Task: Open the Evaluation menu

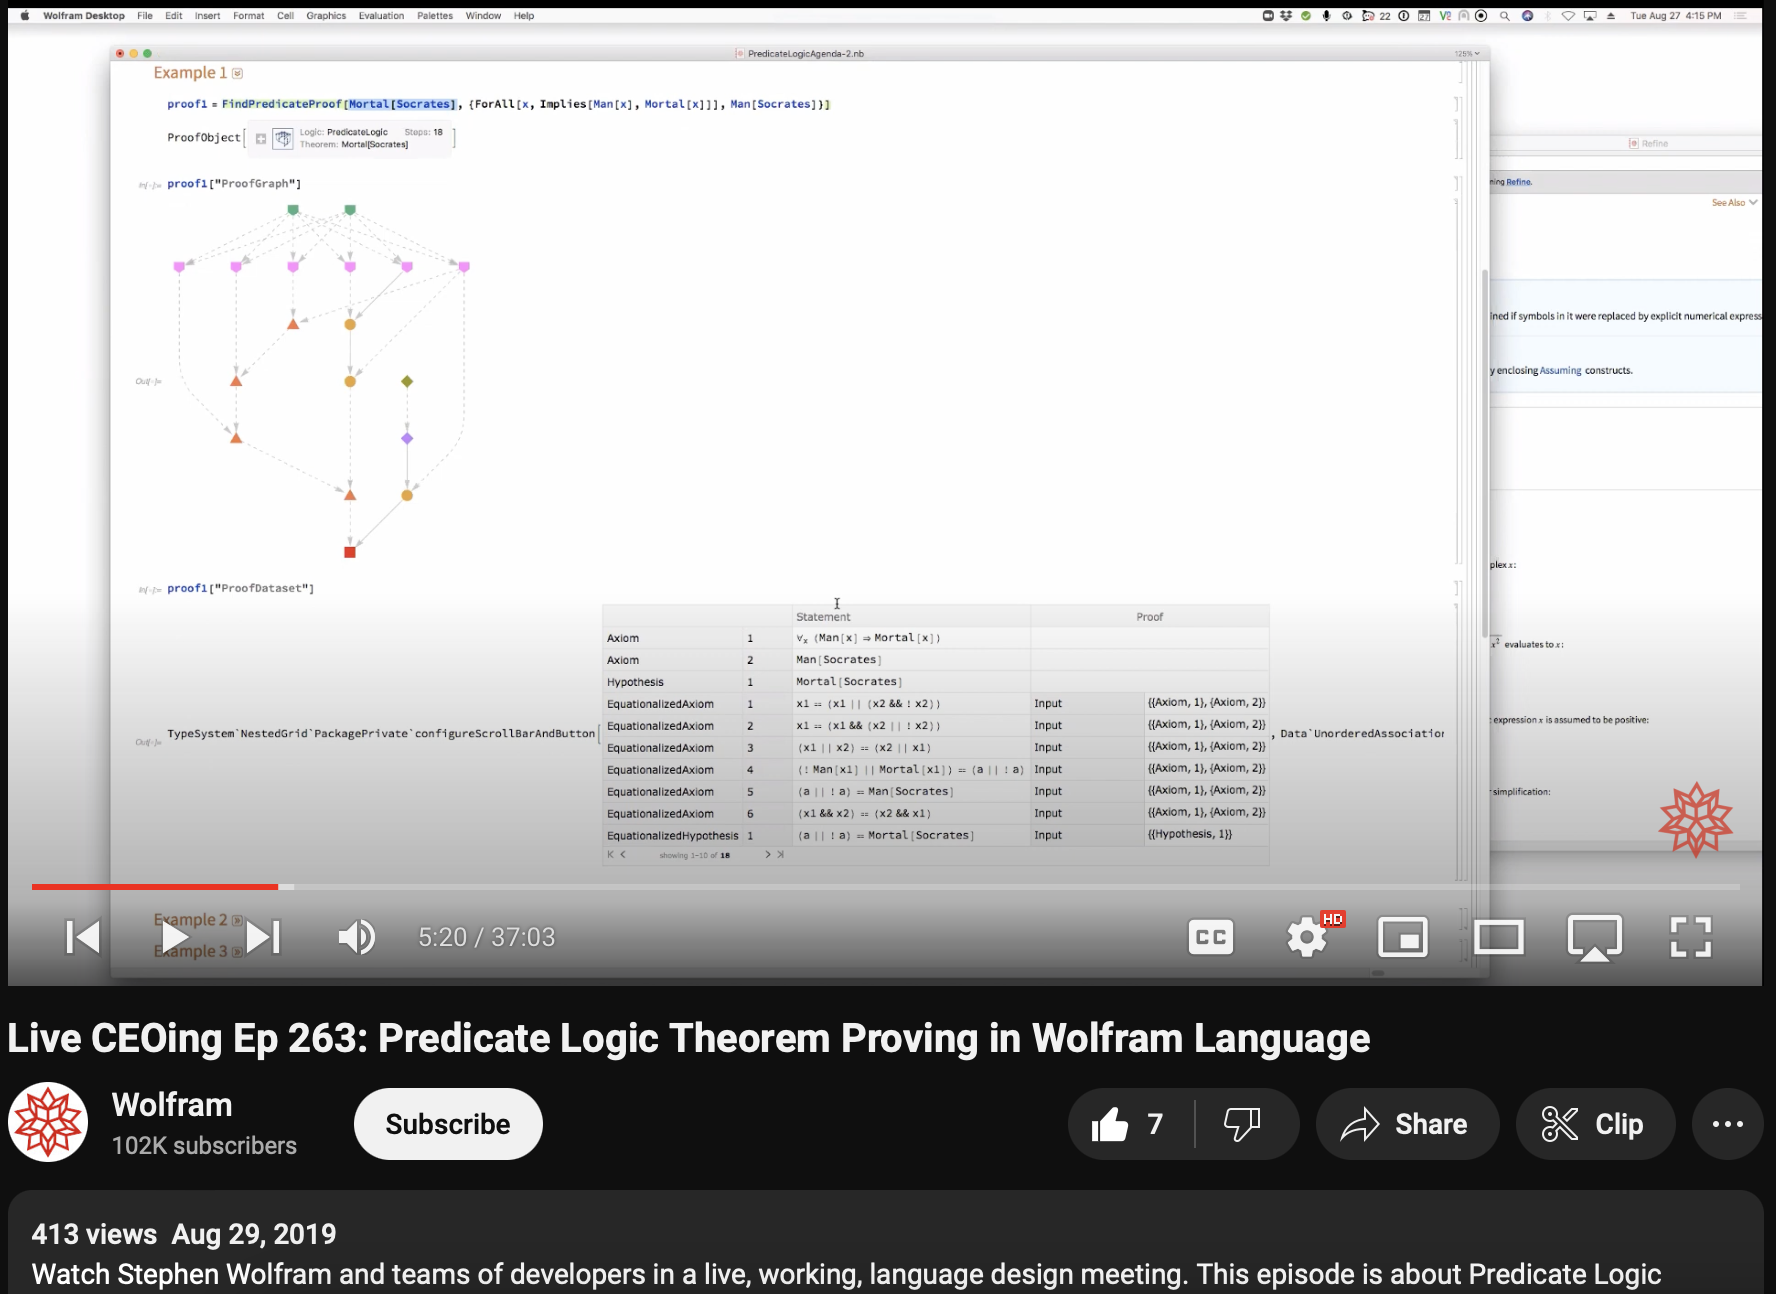Action: 382,16
